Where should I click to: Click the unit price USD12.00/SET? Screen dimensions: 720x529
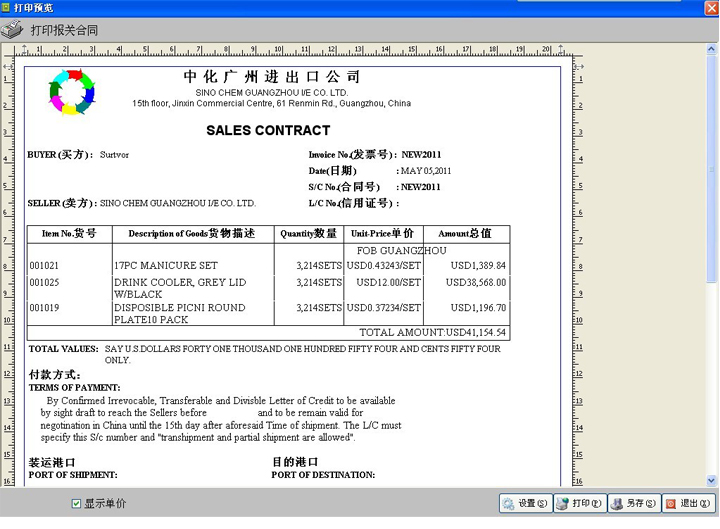point(388,282)
